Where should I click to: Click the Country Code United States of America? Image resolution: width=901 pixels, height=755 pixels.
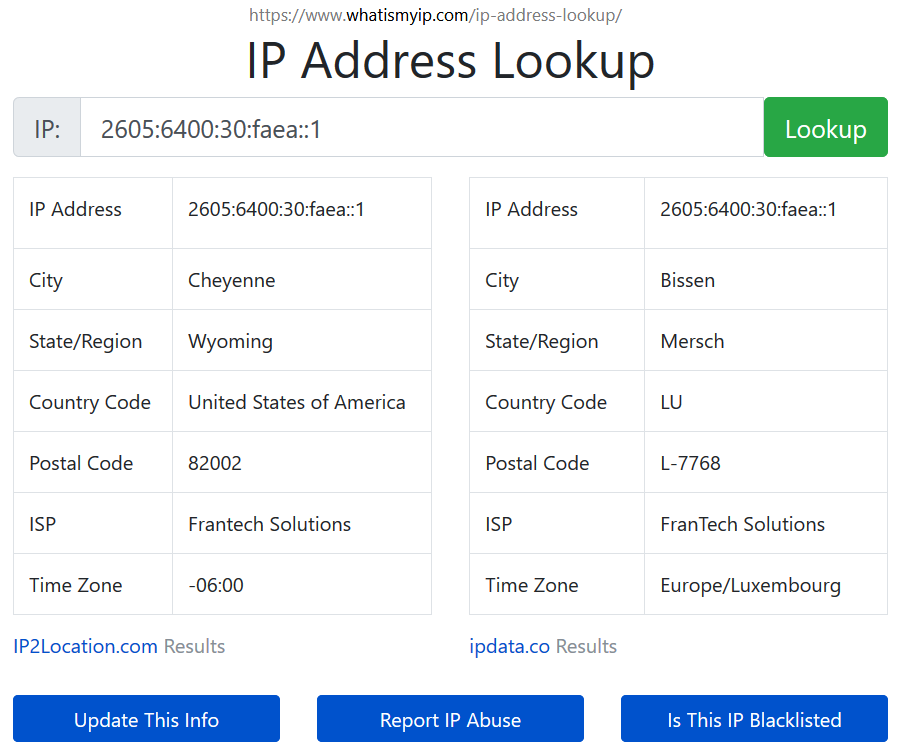pyautogui.click(x=295, y=402)
